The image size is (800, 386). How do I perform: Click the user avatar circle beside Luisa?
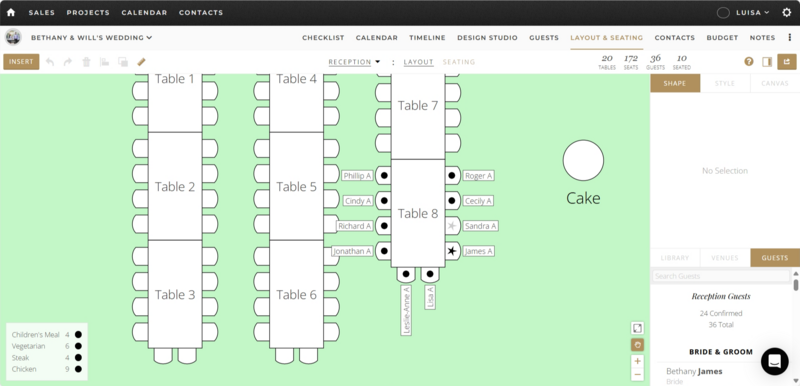click(x=723, y=13)
